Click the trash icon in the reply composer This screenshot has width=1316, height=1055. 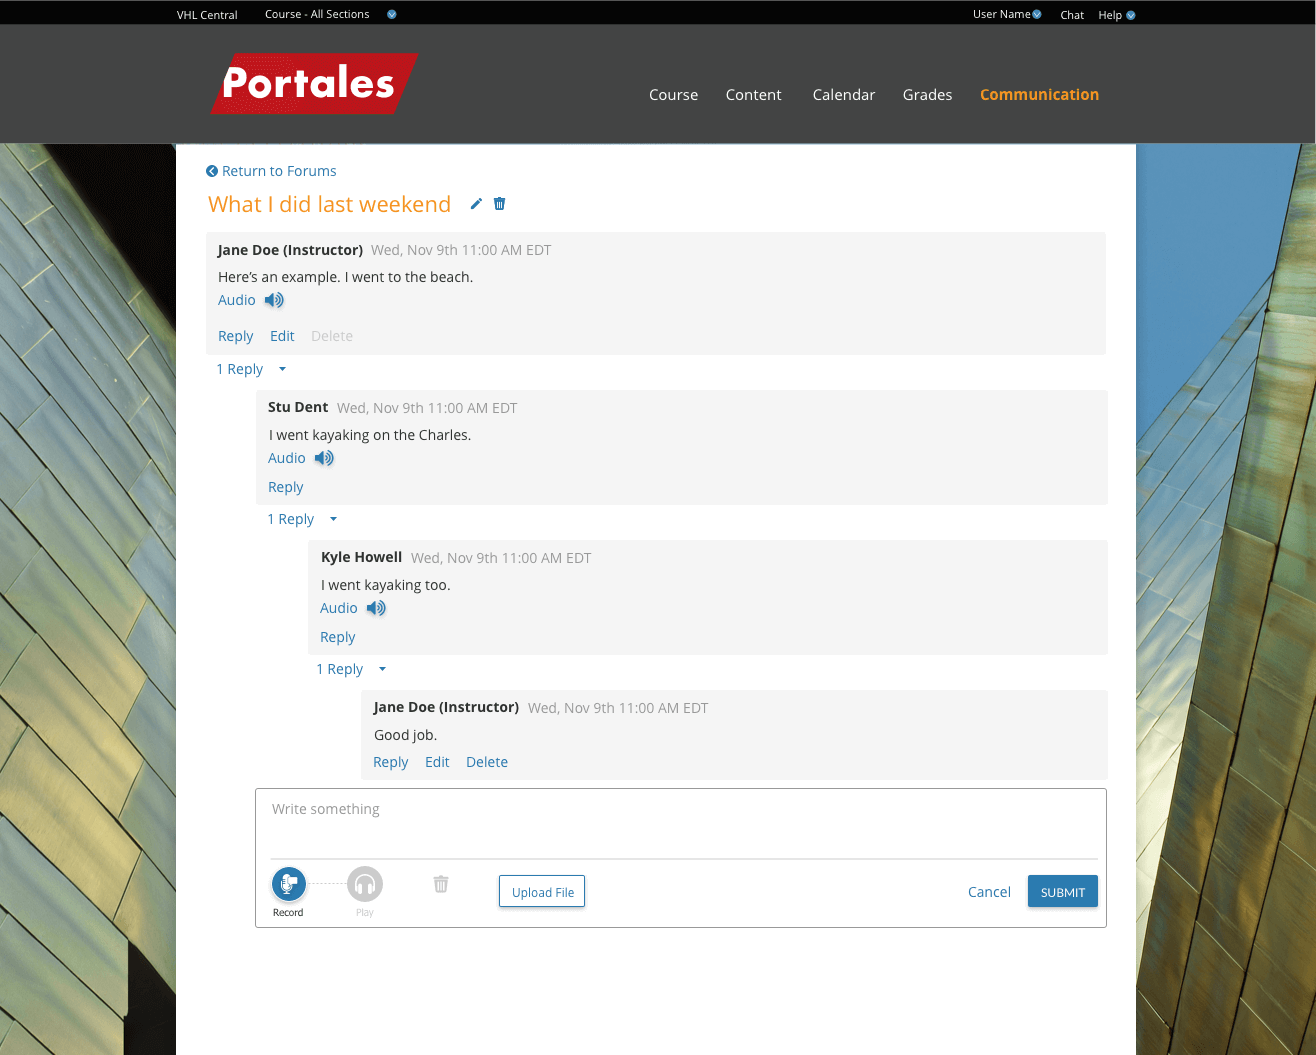coord(441,884)
